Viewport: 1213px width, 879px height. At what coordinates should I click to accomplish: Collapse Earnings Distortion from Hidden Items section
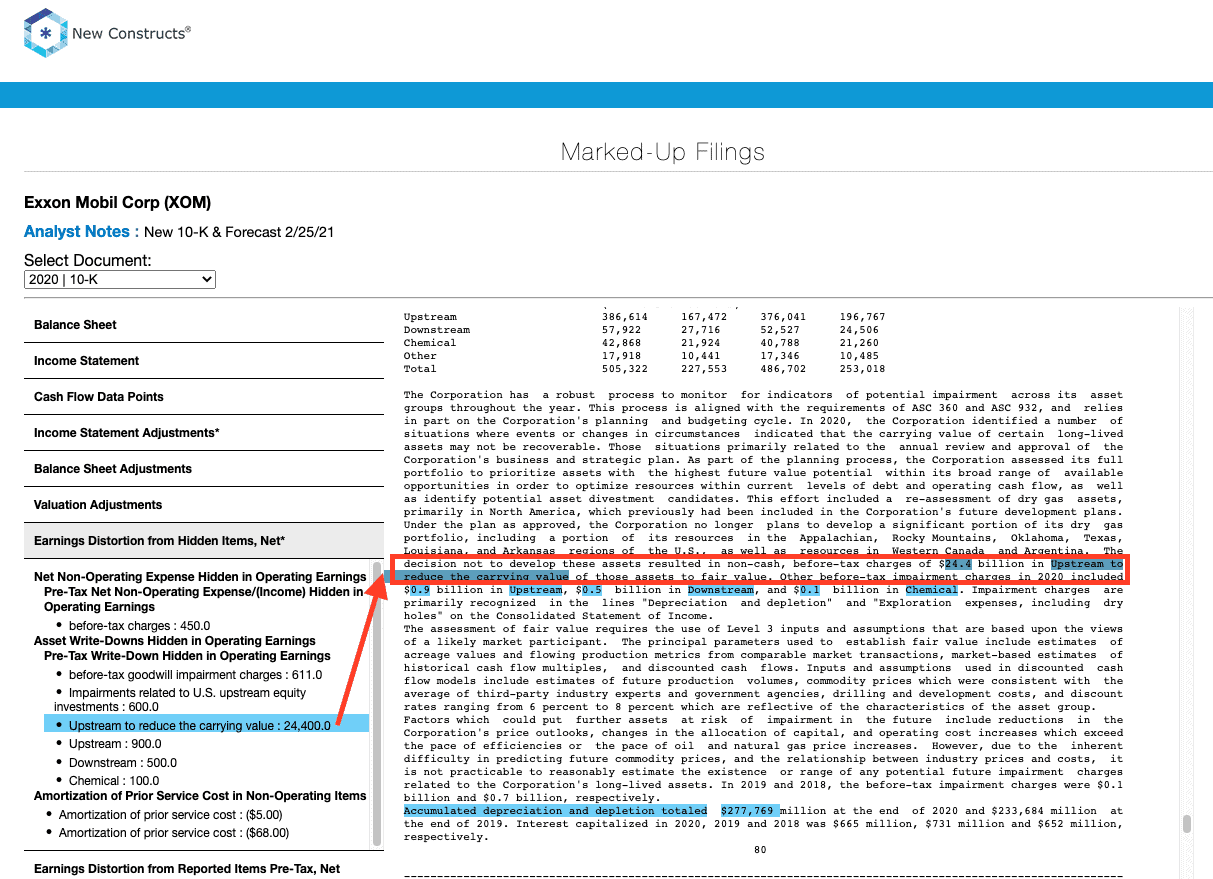[x=204, y=541]
